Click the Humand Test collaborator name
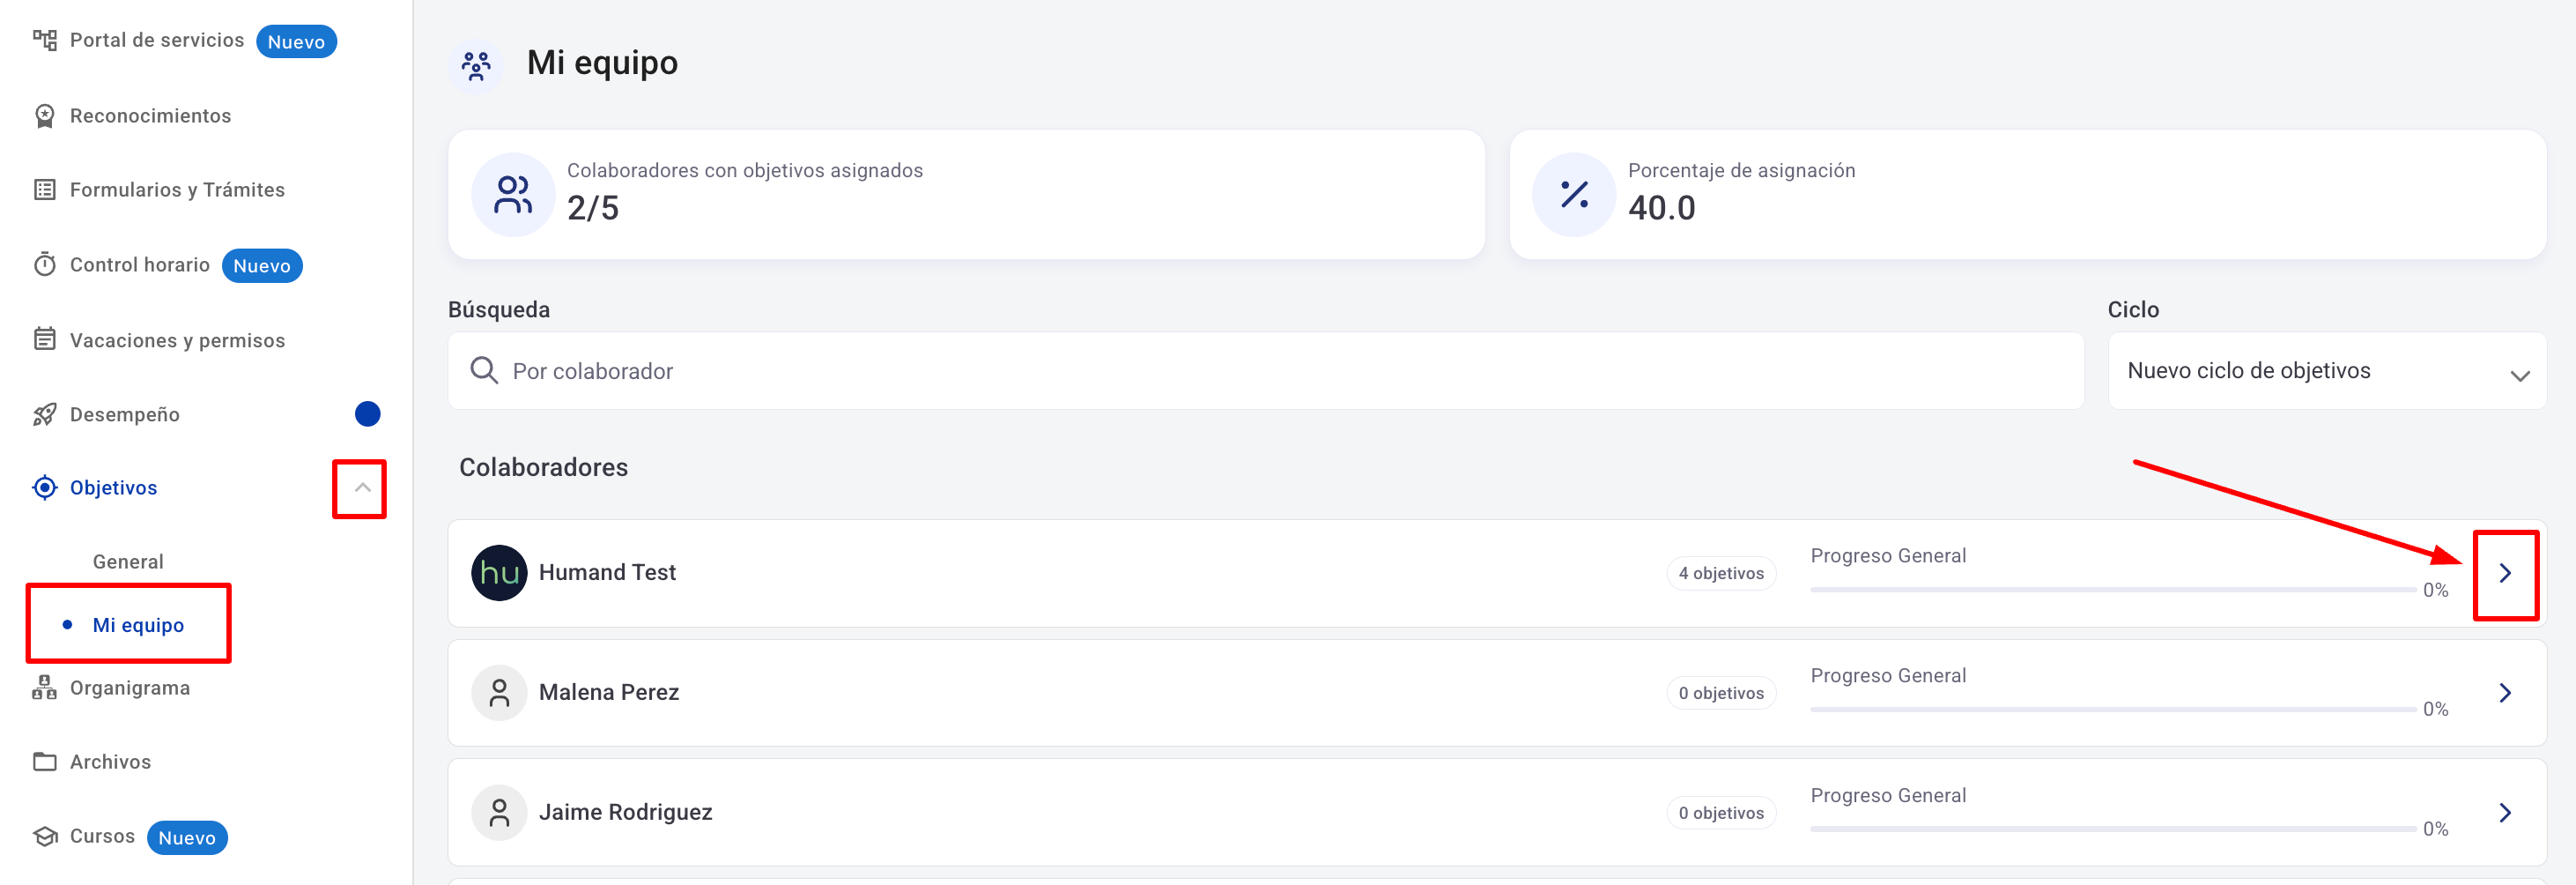The width and height of the screenshot is (2576, 885). 607,573
